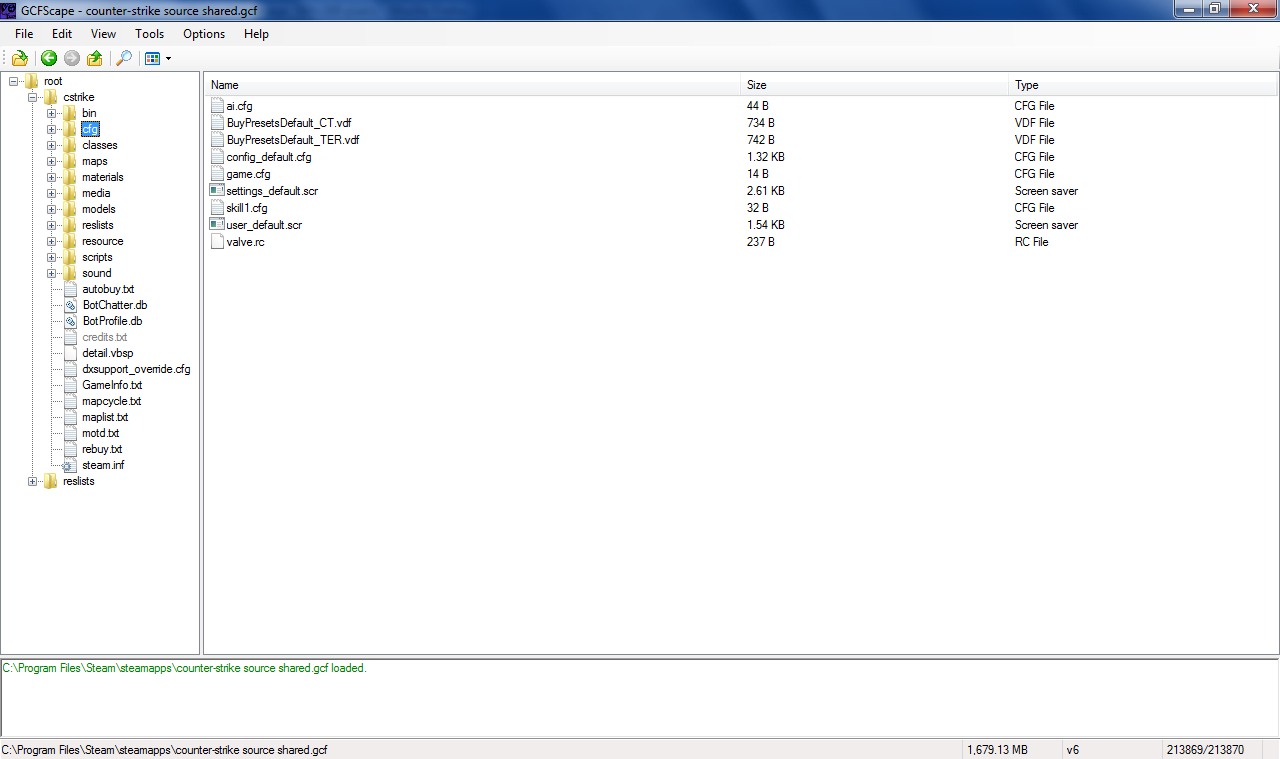
Task: Open the Edit menu
Action: [62, 34]
